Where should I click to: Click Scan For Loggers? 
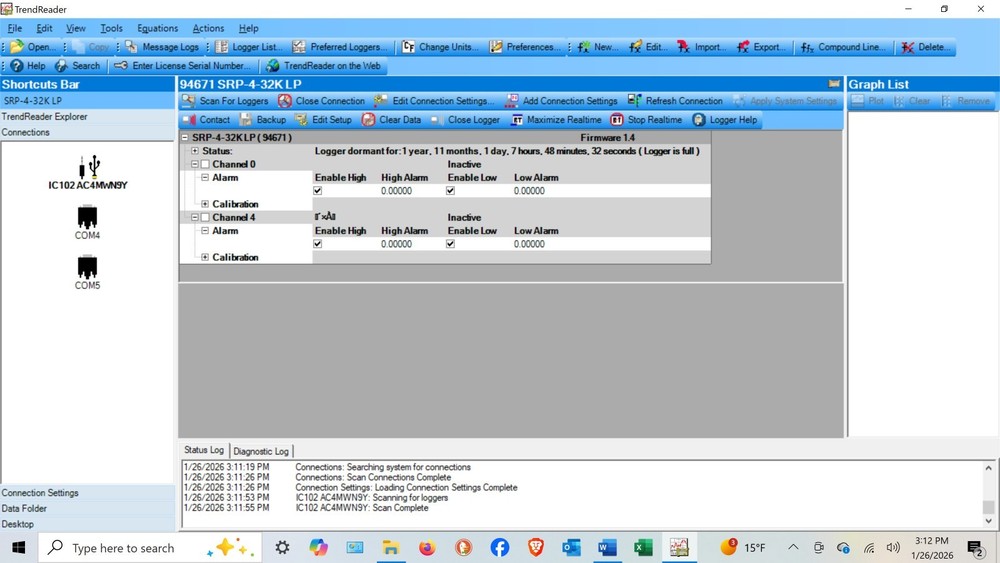pos(226,101)
